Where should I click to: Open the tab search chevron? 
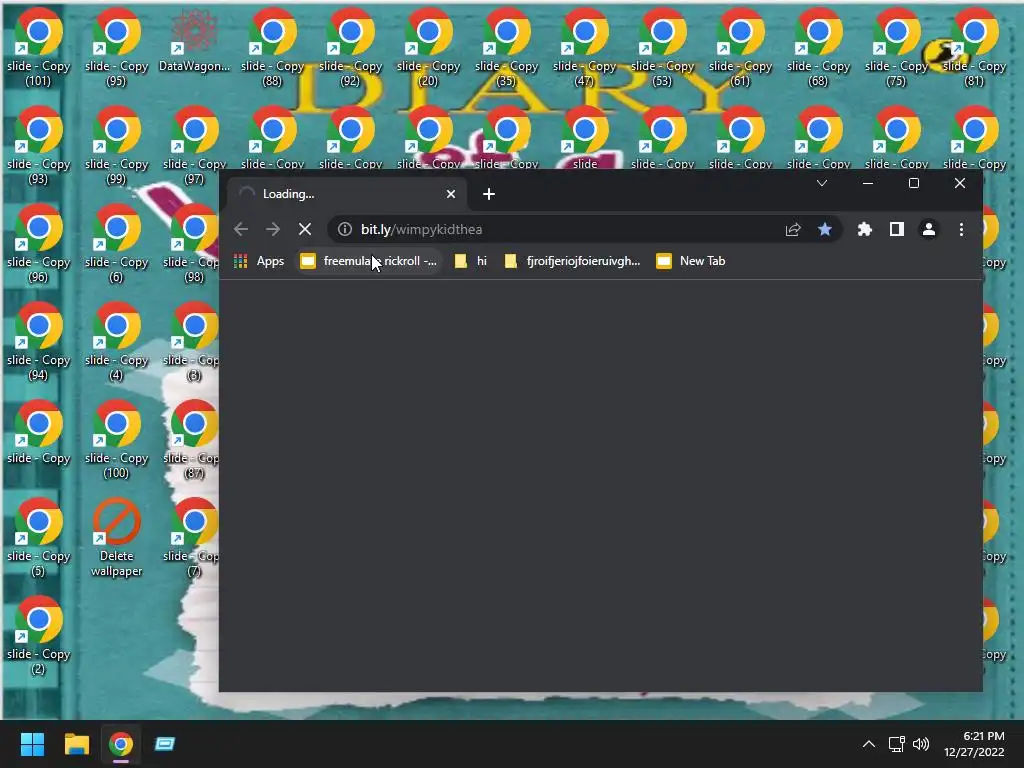822,184
